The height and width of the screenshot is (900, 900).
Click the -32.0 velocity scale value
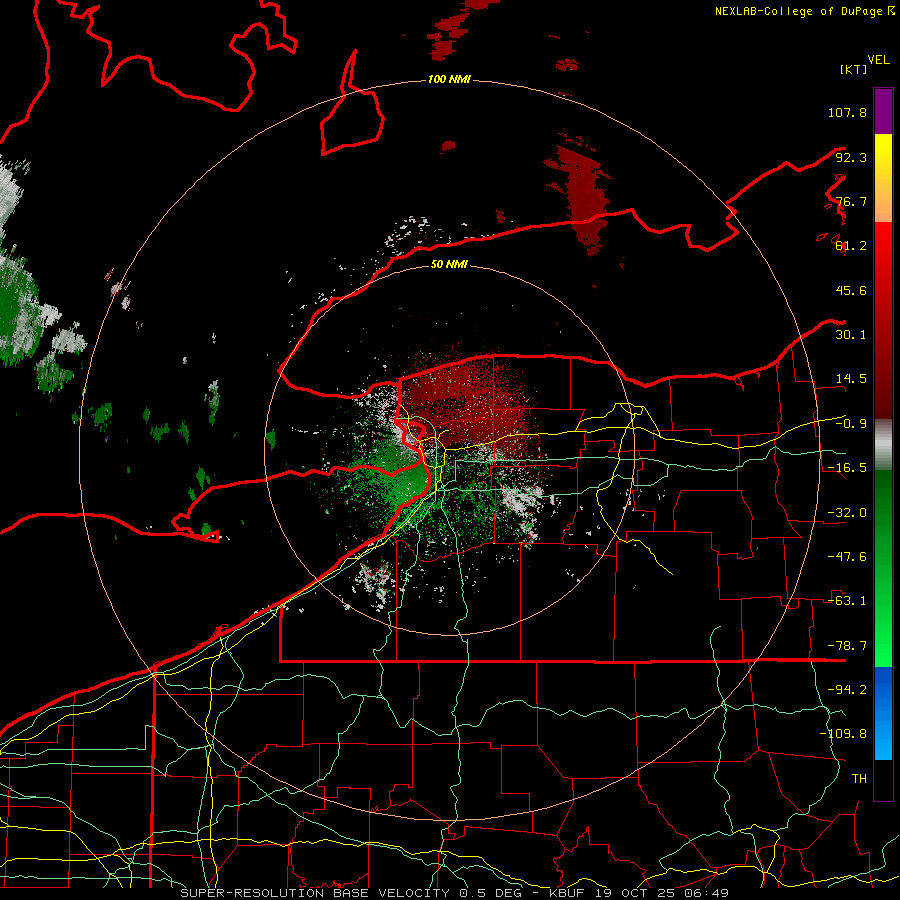click(847, 513)
